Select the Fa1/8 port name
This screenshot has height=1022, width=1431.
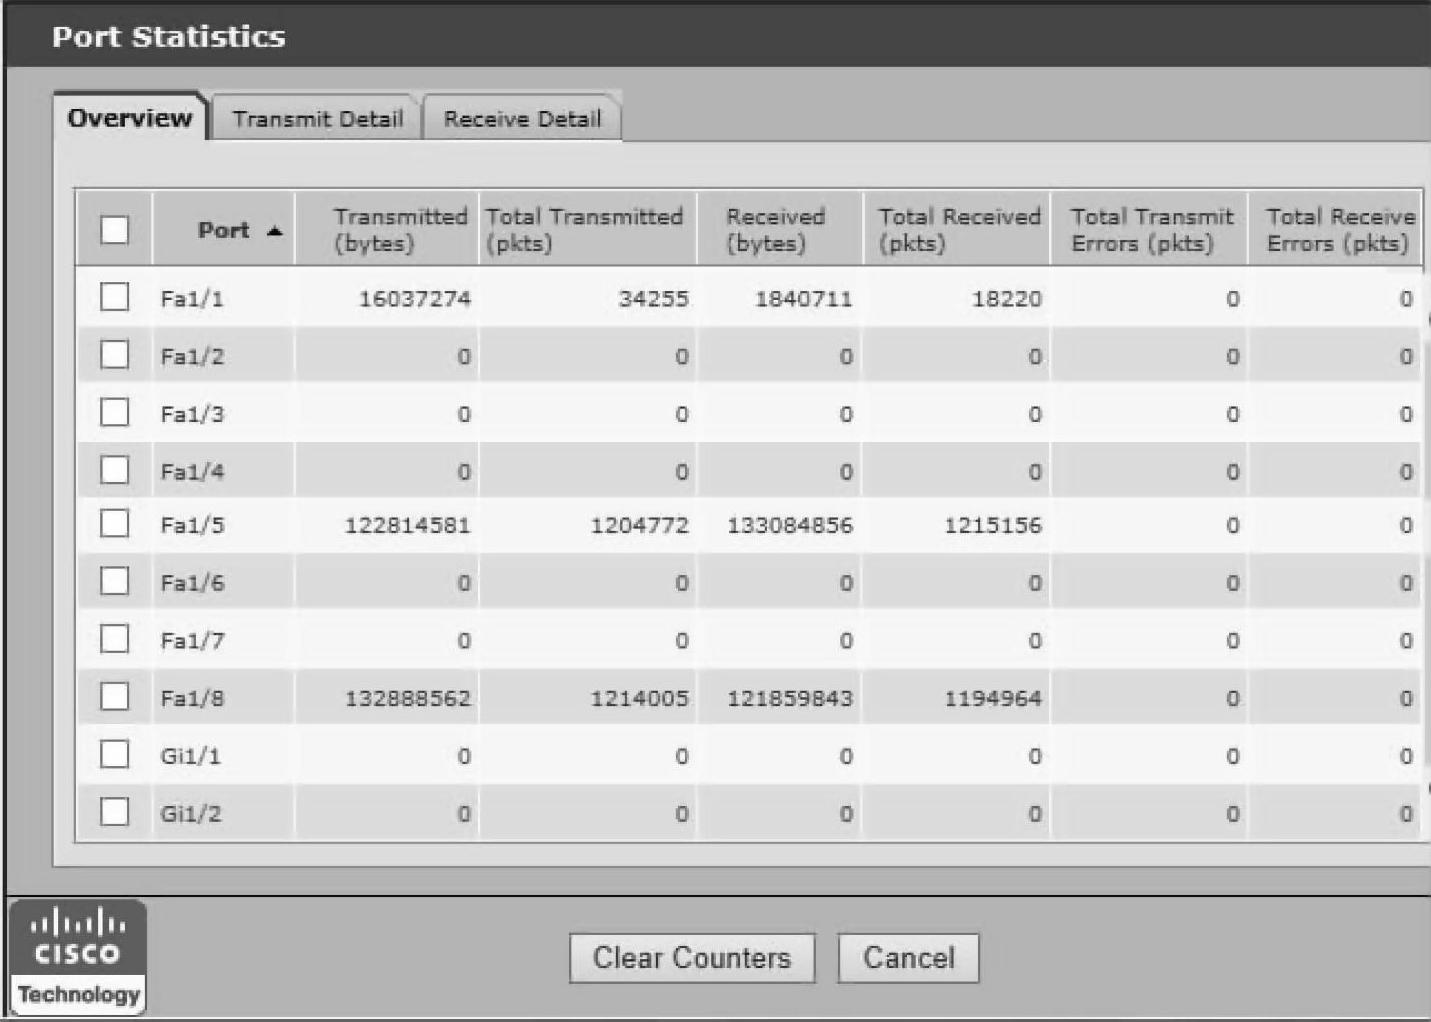192,698
